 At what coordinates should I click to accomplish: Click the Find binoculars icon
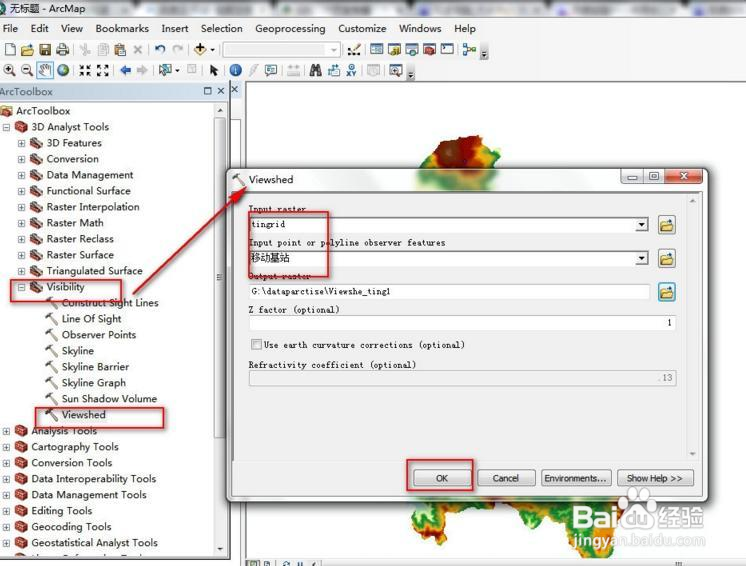click(x=315, y=70)
